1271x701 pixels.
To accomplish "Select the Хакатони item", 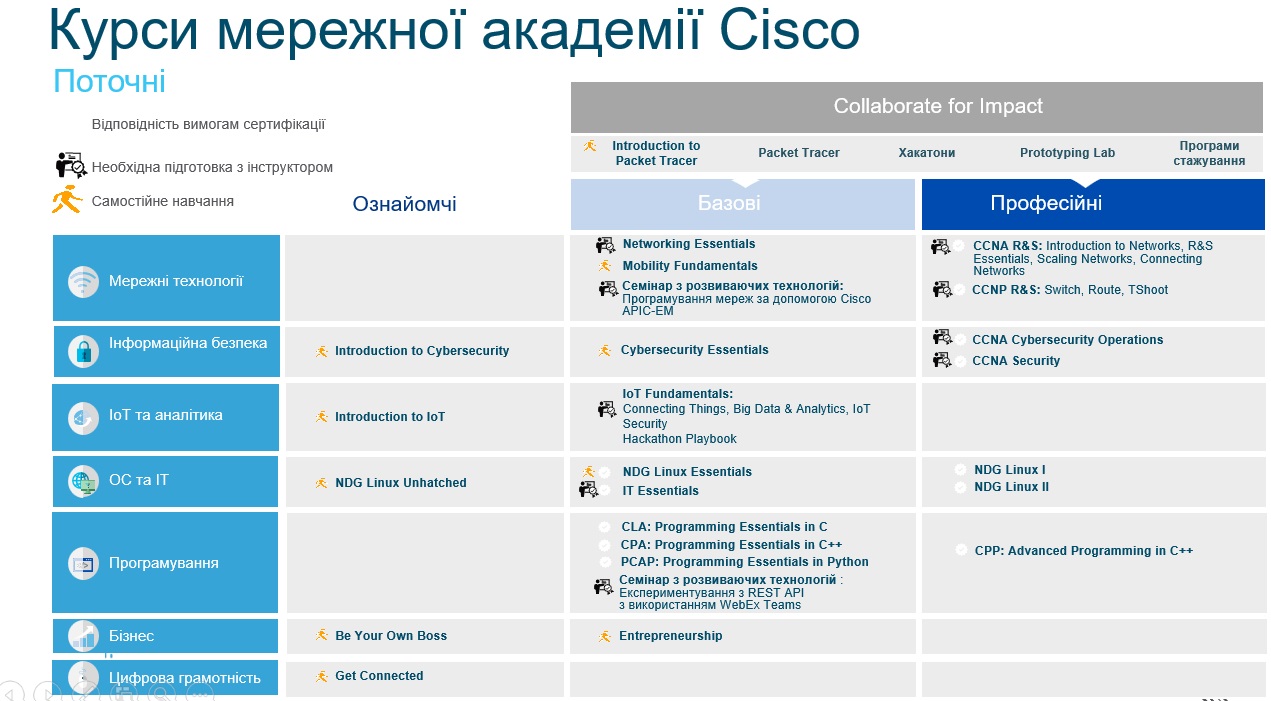I will coord(927,153).
